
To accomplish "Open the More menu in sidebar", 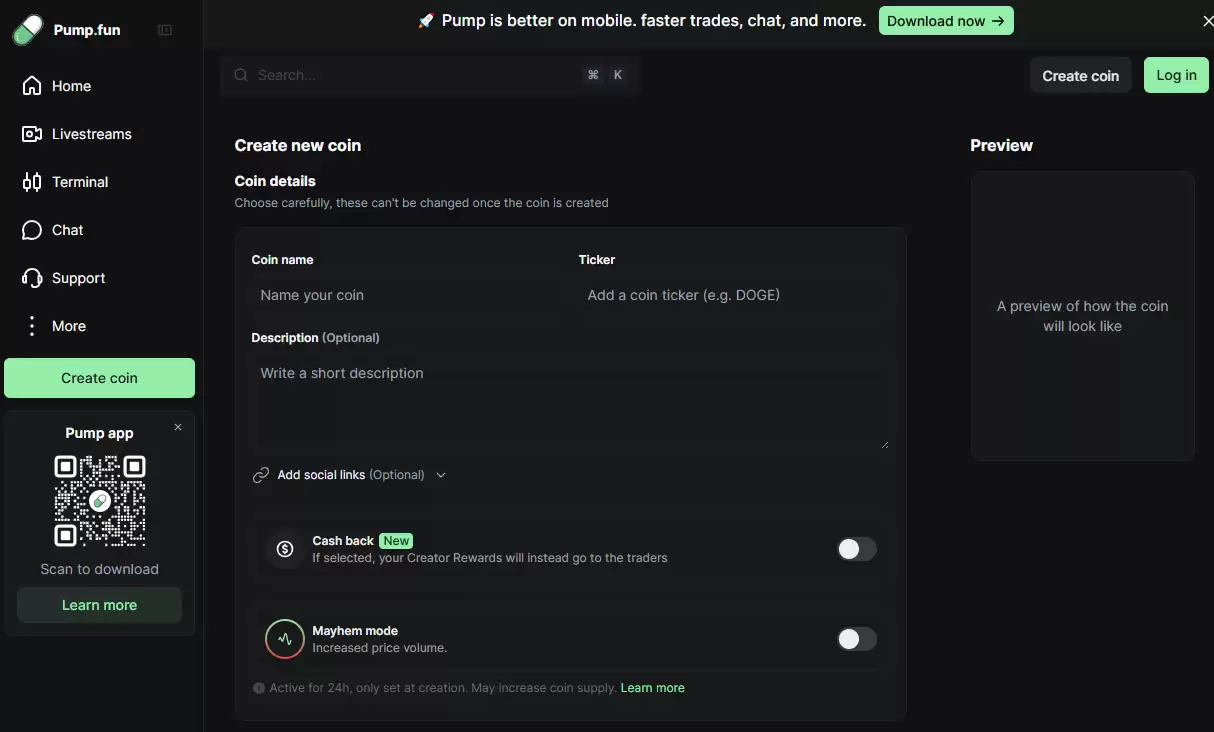I will [68, 326].
